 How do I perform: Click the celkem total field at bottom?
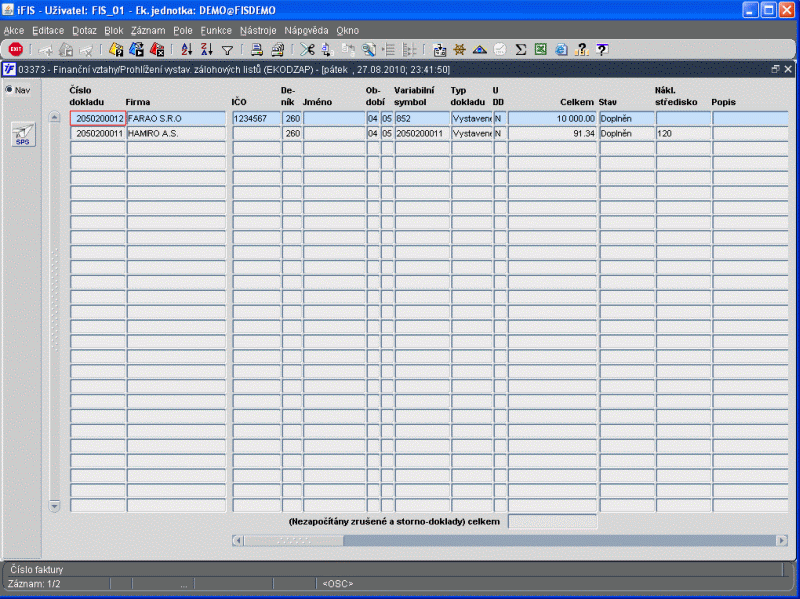[x=552, y=521]
